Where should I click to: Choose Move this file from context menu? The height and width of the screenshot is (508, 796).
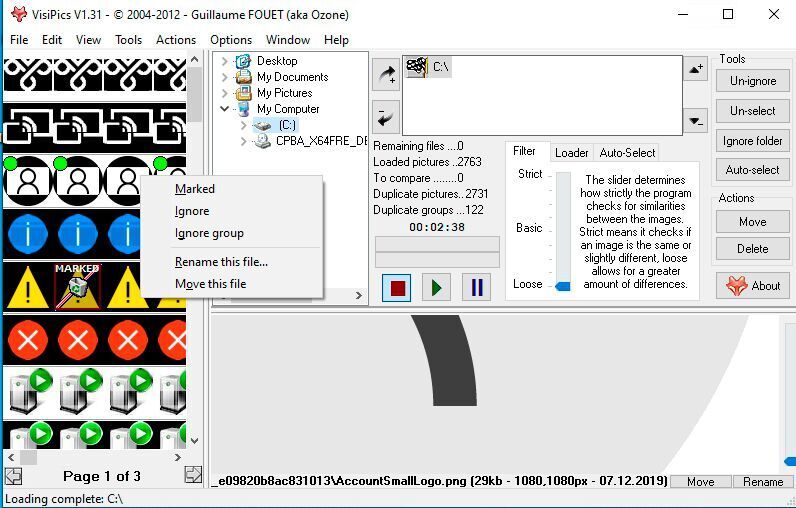pos(231,284)
